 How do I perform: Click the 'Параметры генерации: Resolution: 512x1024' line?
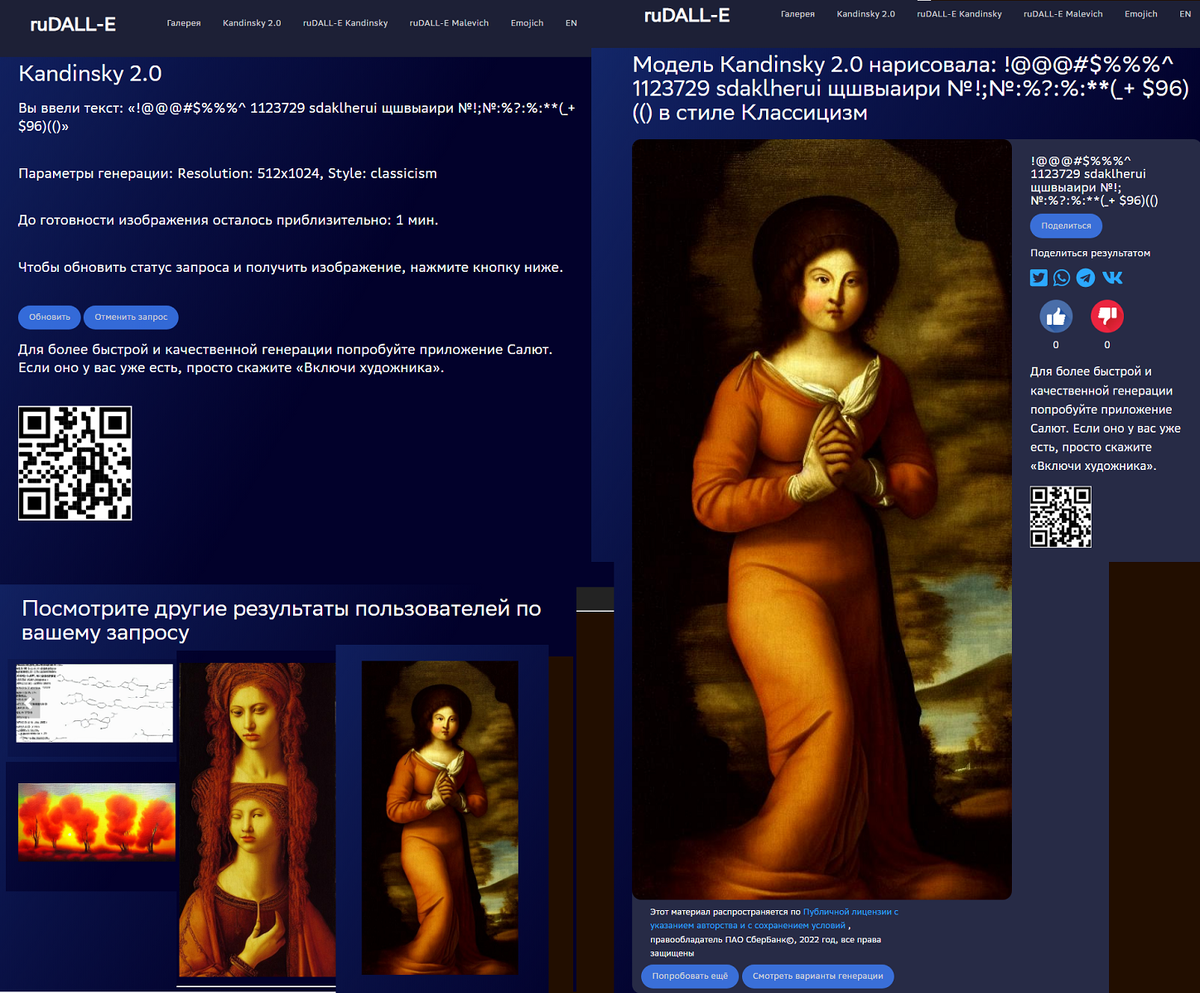(228, 173)
